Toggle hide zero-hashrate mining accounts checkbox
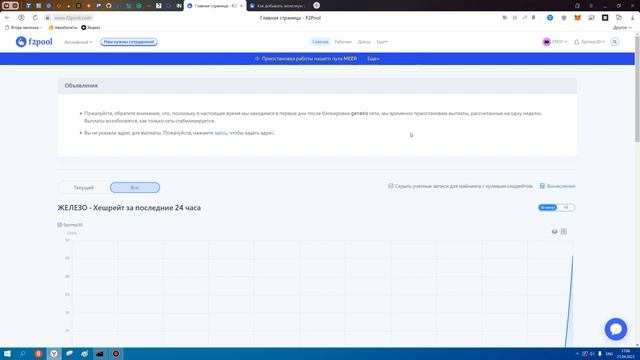 [391, 186]
